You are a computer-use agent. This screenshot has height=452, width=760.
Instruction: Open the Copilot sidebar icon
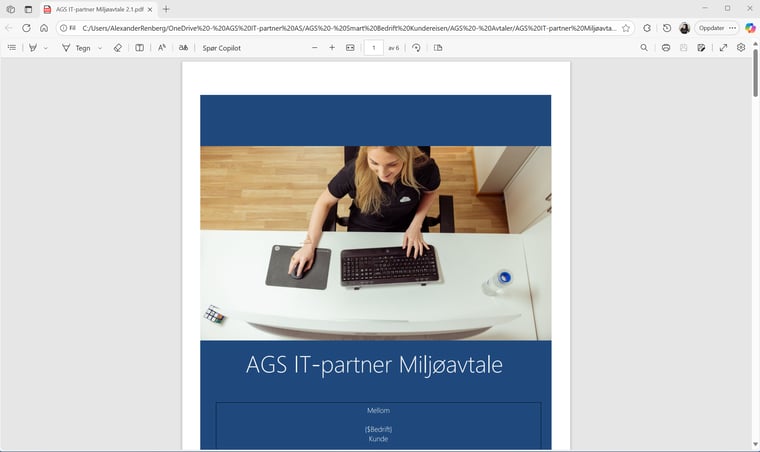[x=750, y=28]
